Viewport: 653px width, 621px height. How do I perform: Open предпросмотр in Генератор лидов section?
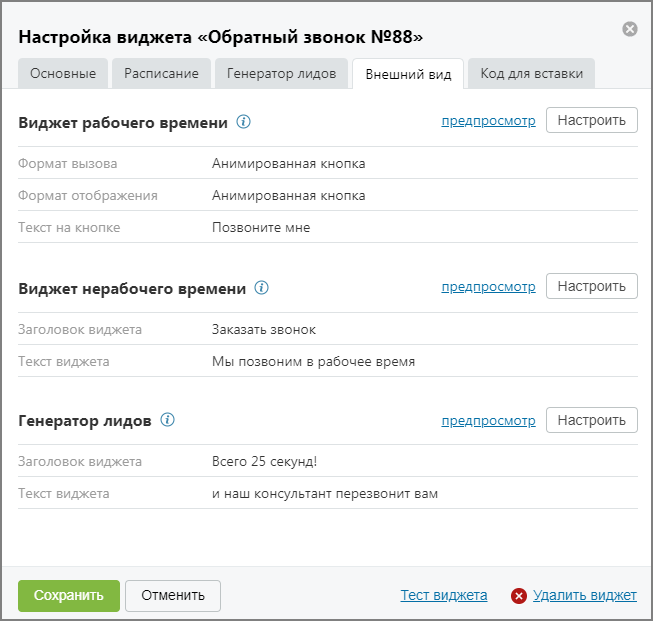(x=489, y=420)
